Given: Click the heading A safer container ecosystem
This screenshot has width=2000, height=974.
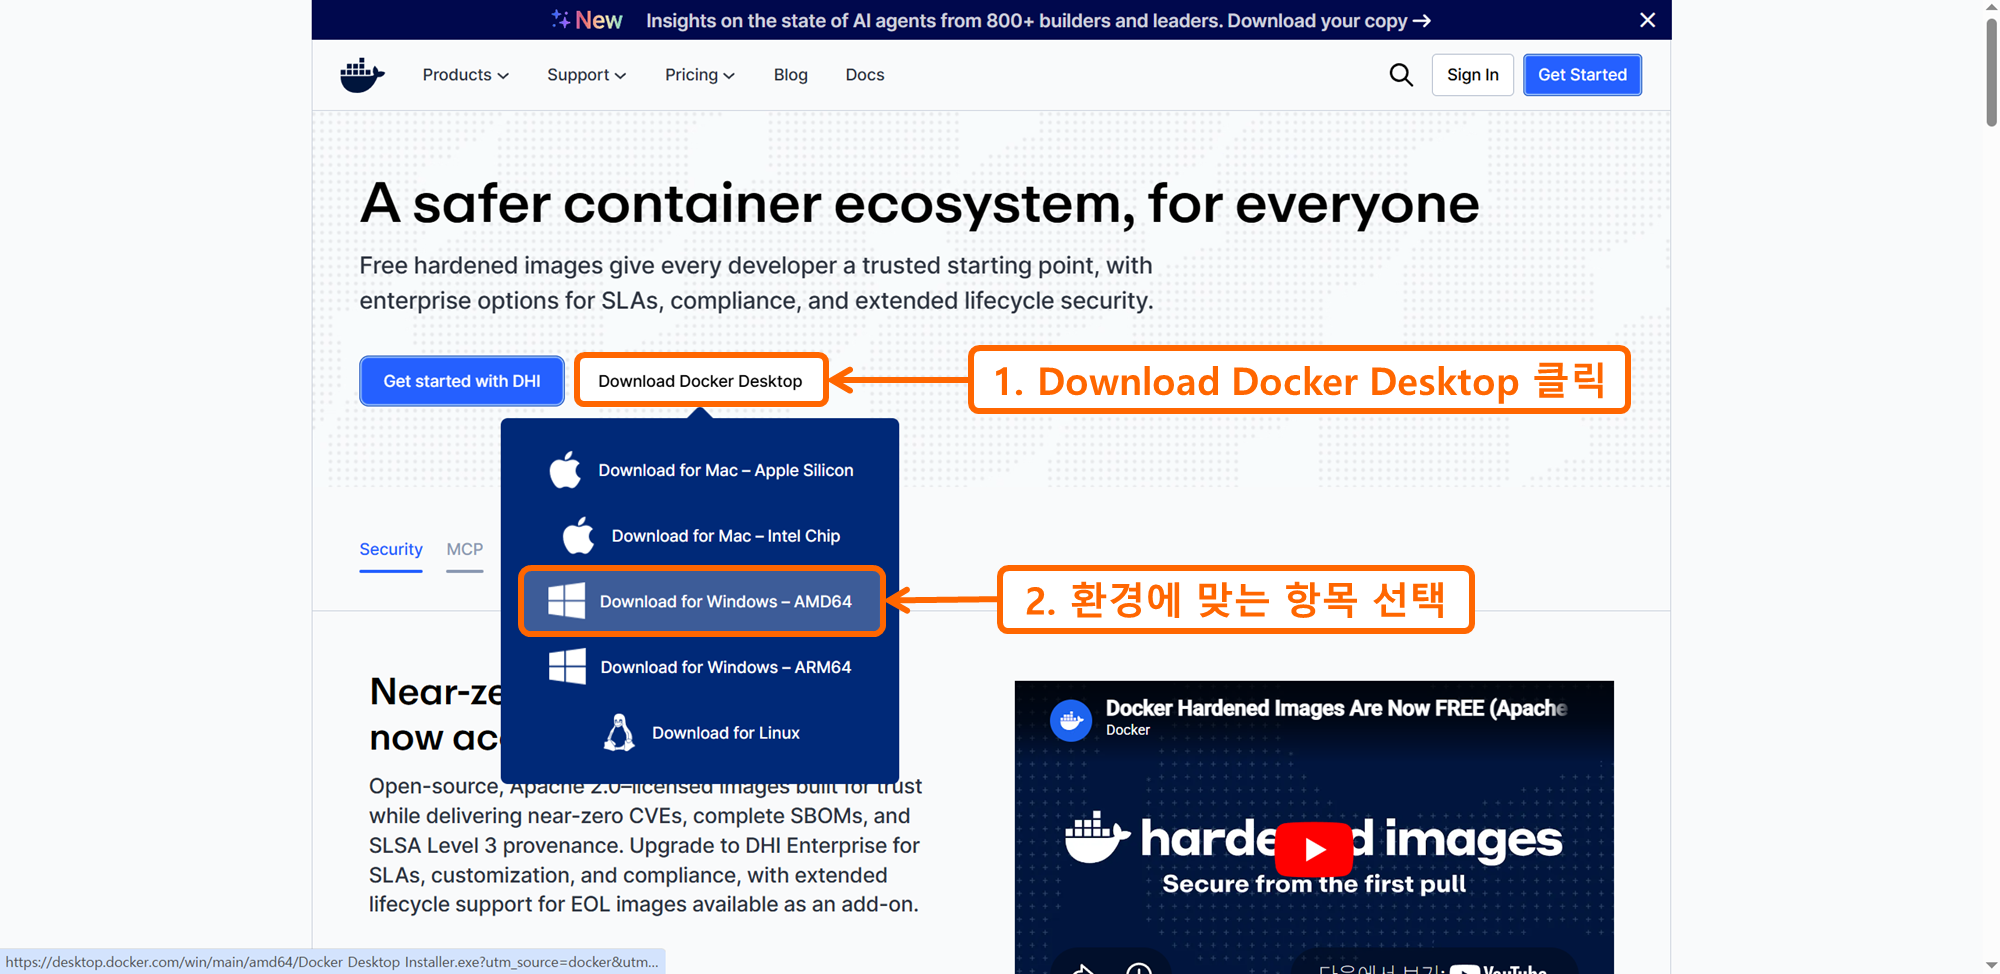Looking at the screenshot, I should (x=919, y=204).
